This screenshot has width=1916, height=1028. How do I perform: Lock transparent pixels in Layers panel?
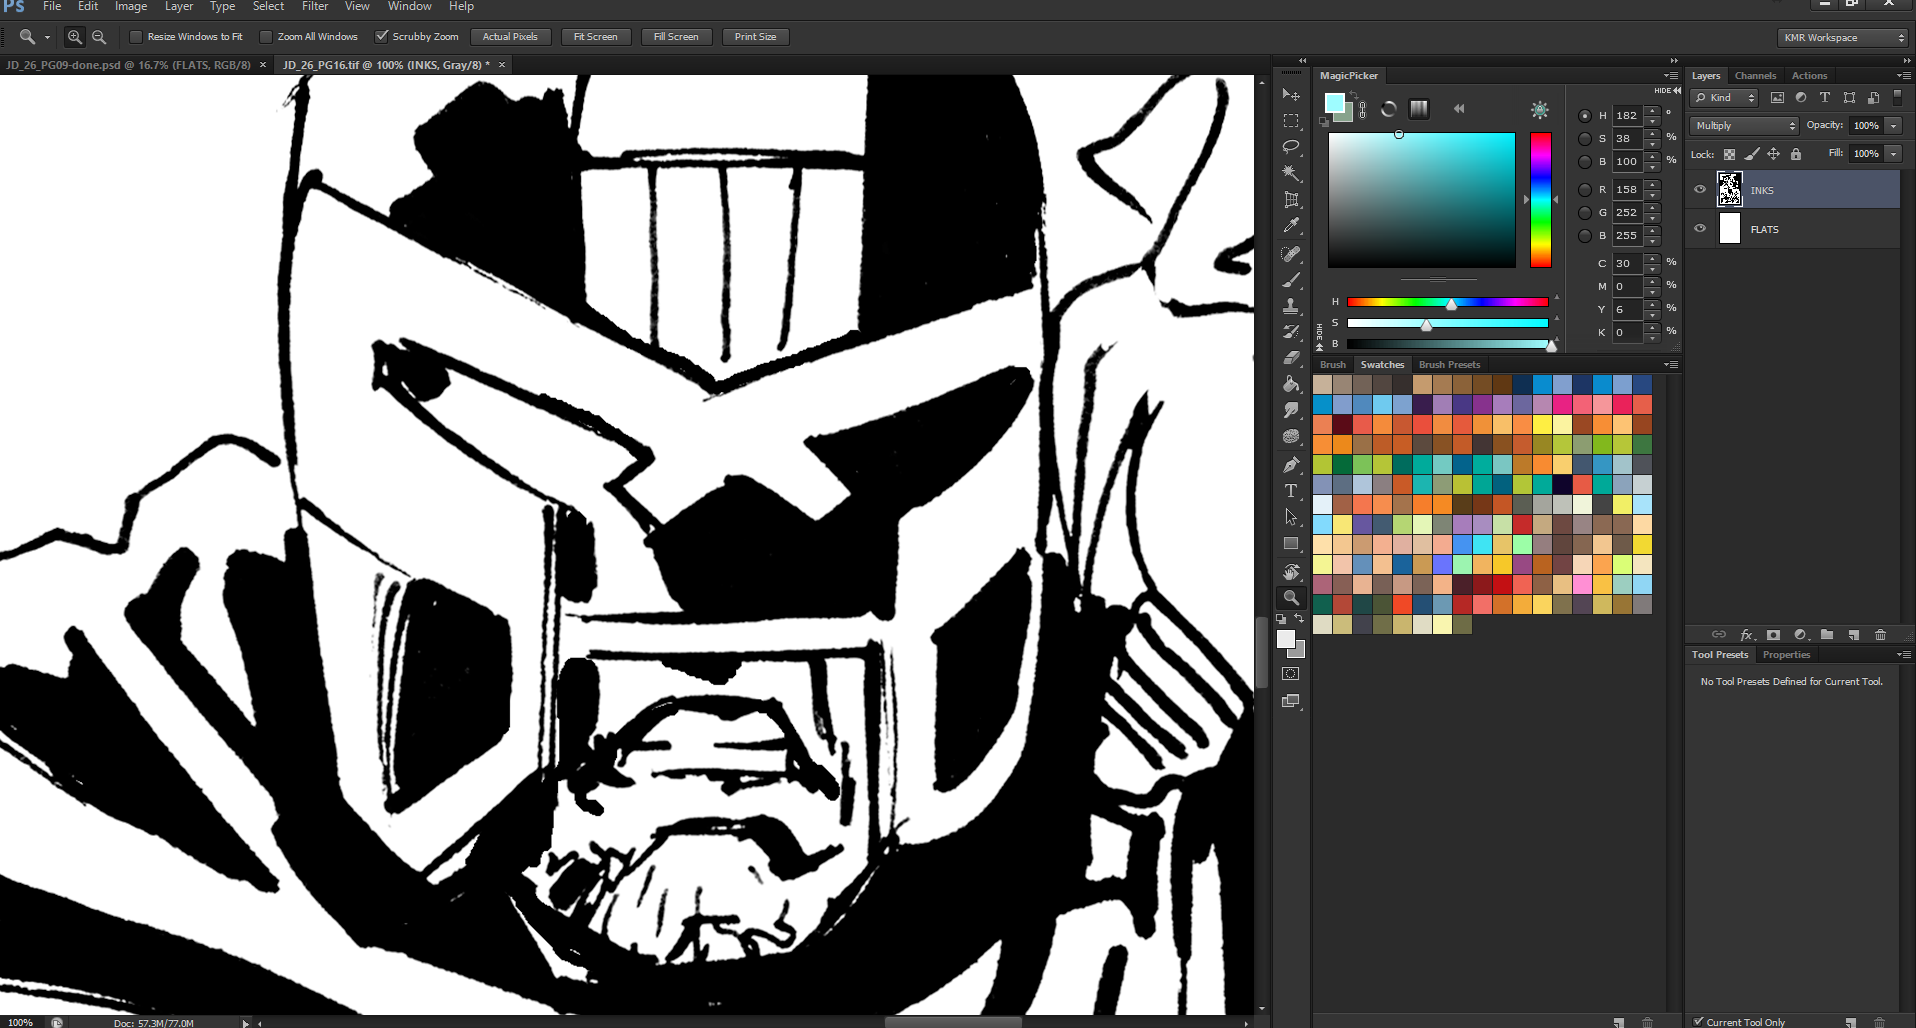(x=1730, y=154)
